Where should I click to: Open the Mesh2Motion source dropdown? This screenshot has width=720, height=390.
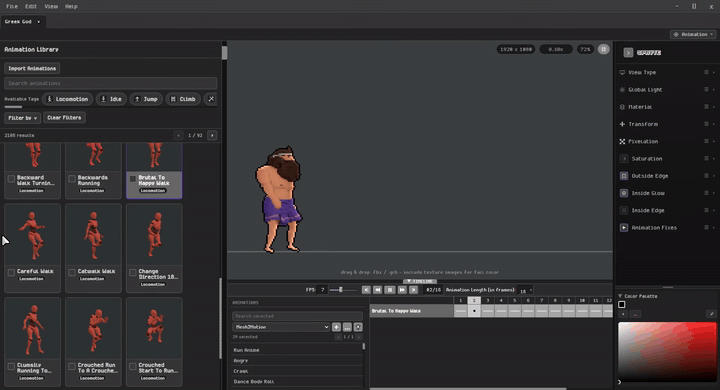(x=281, y=327)
